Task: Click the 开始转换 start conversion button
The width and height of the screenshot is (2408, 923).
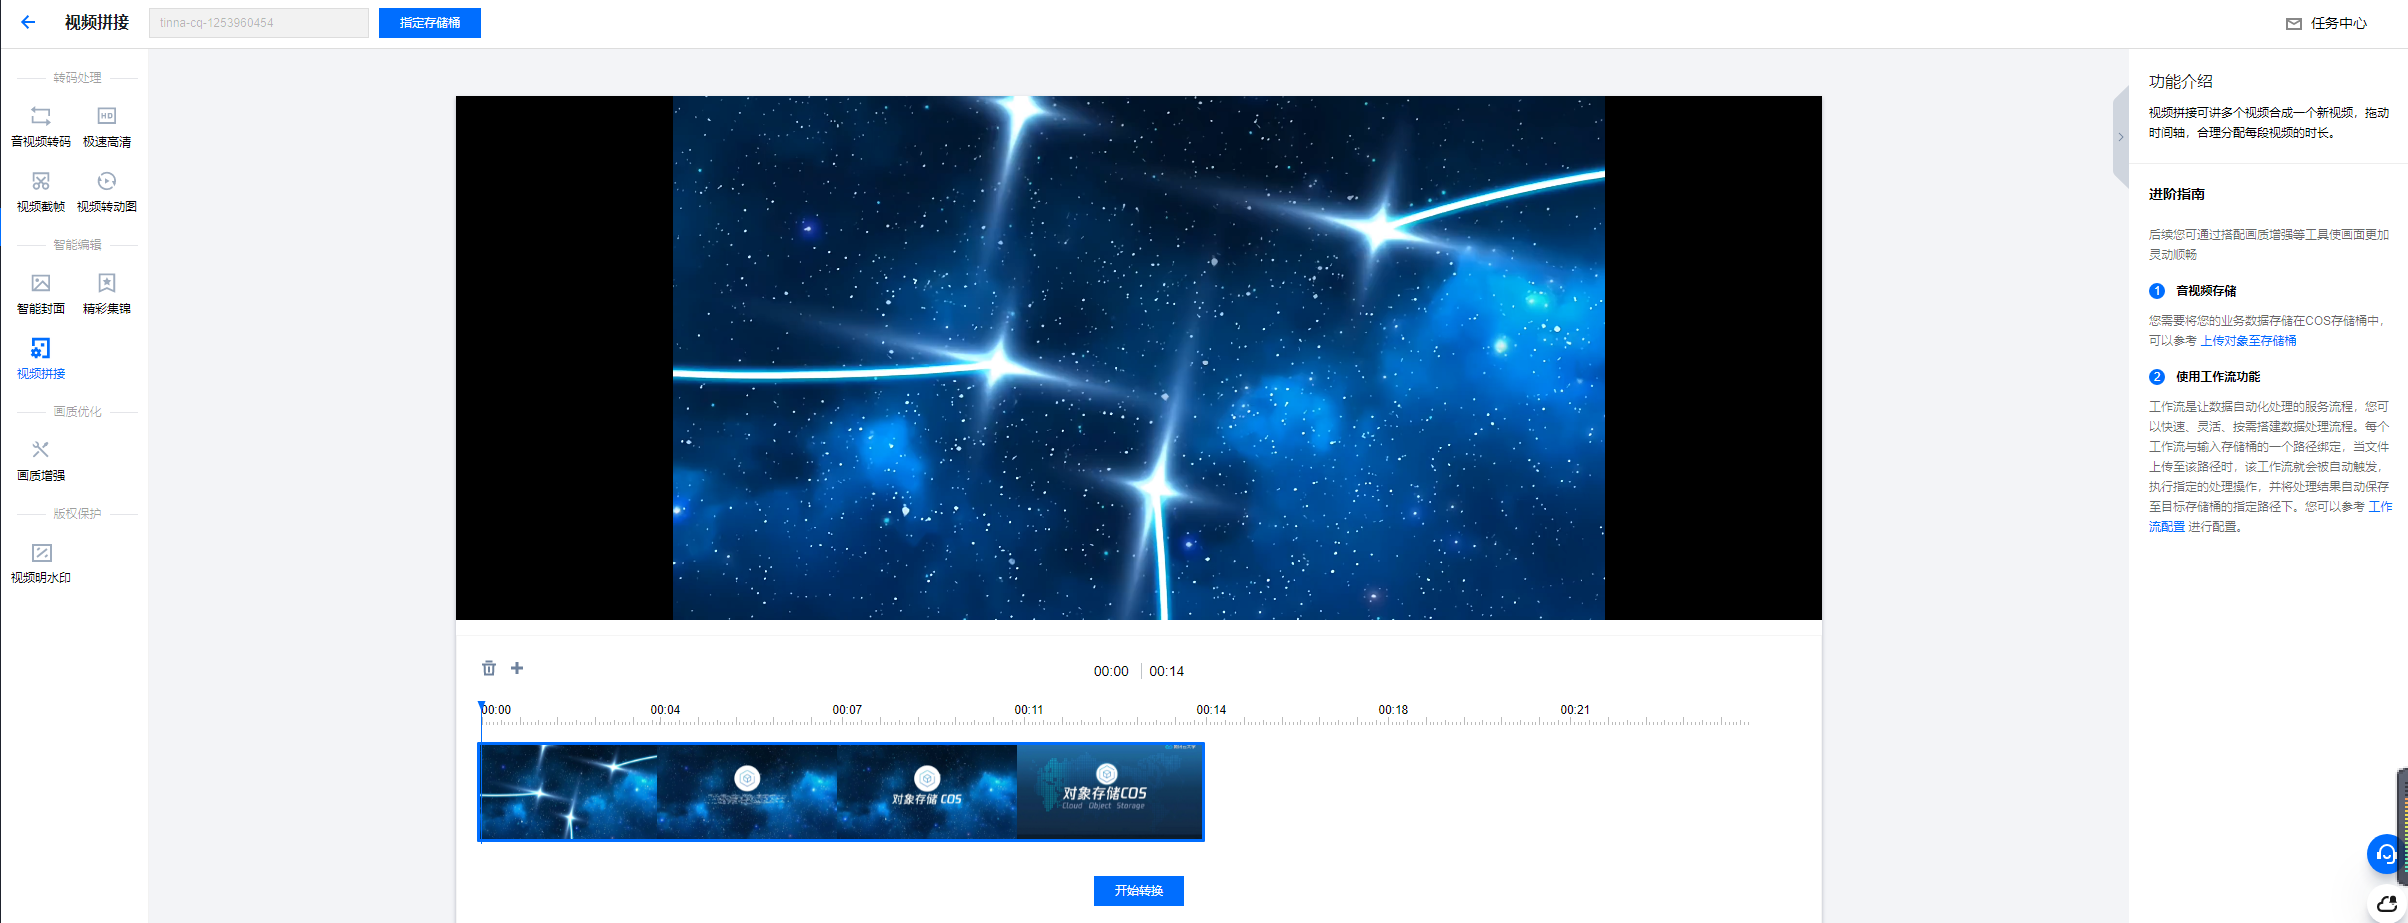Action: (1139, 891)
